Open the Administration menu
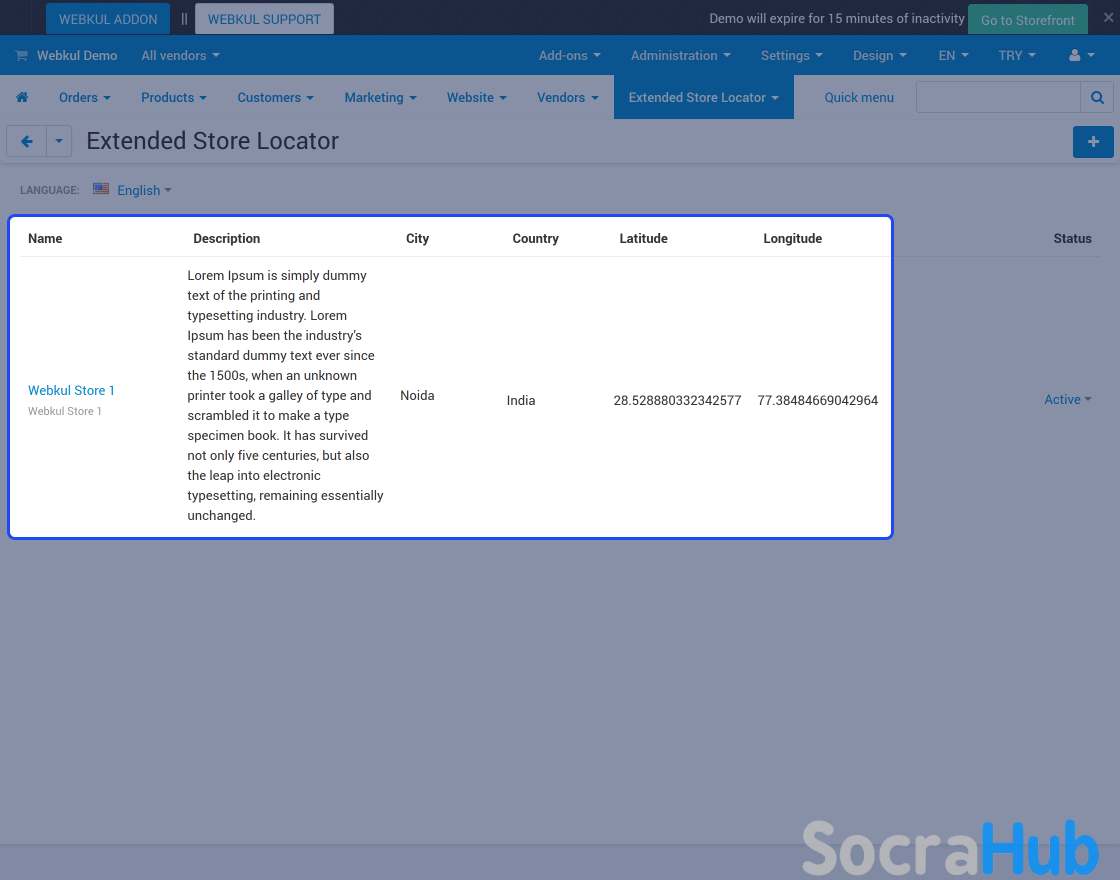 click(x=681, y=55)
